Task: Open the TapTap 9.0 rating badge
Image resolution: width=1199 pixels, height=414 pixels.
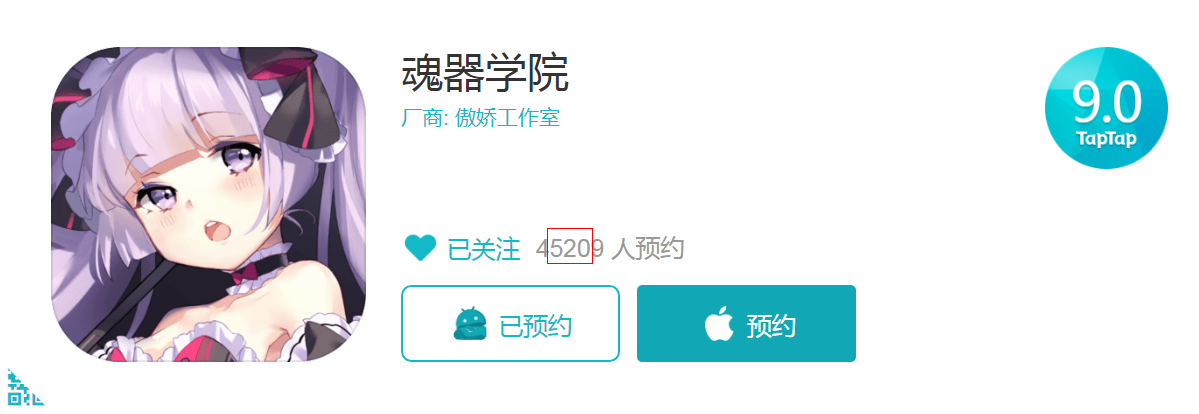Action: [x=1106, y=107]
